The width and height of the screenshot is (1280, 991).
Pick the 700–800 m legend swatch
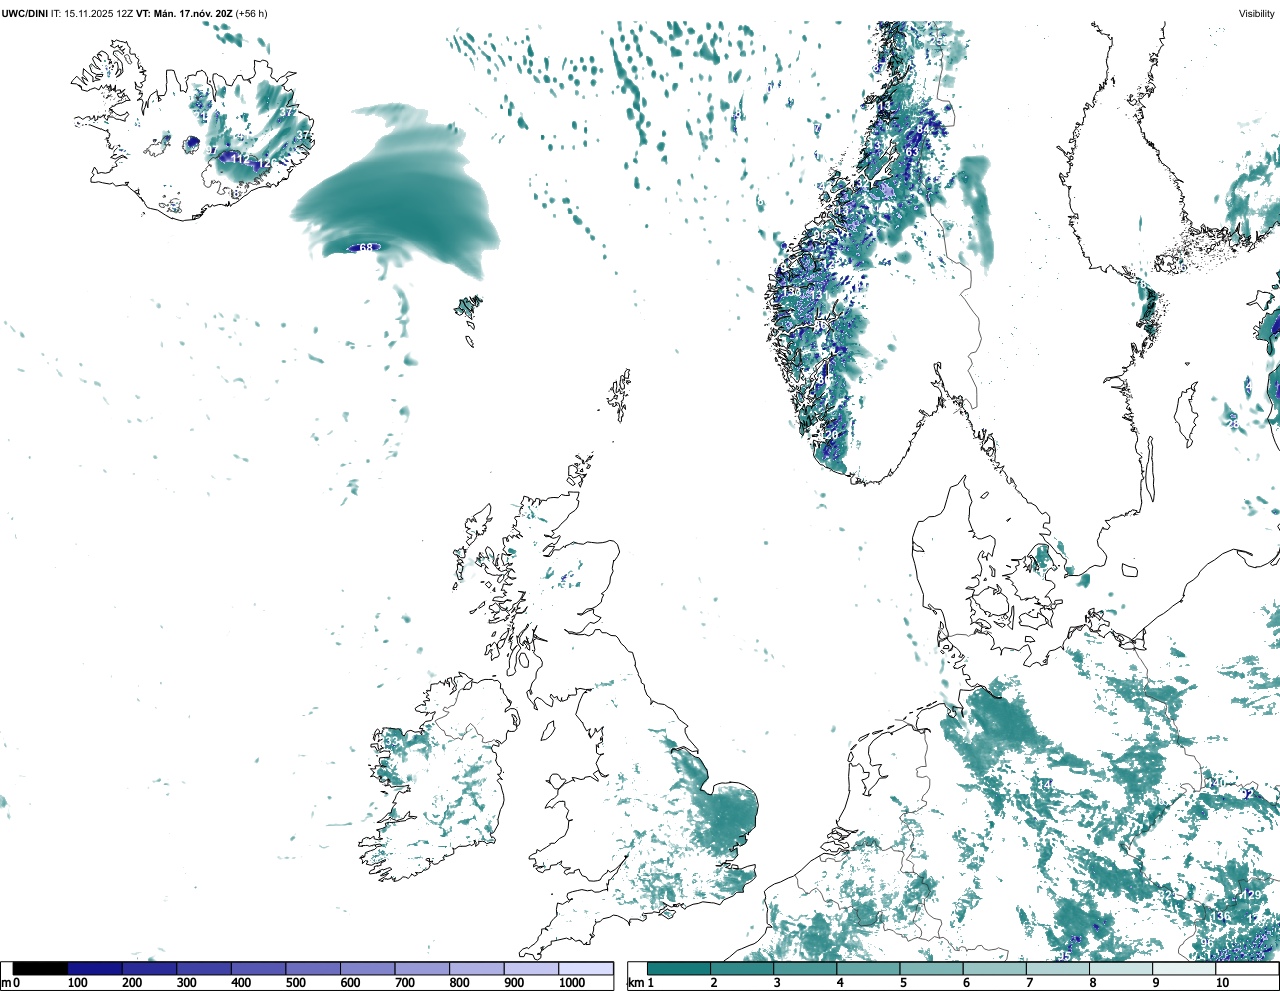click(422, 969)
